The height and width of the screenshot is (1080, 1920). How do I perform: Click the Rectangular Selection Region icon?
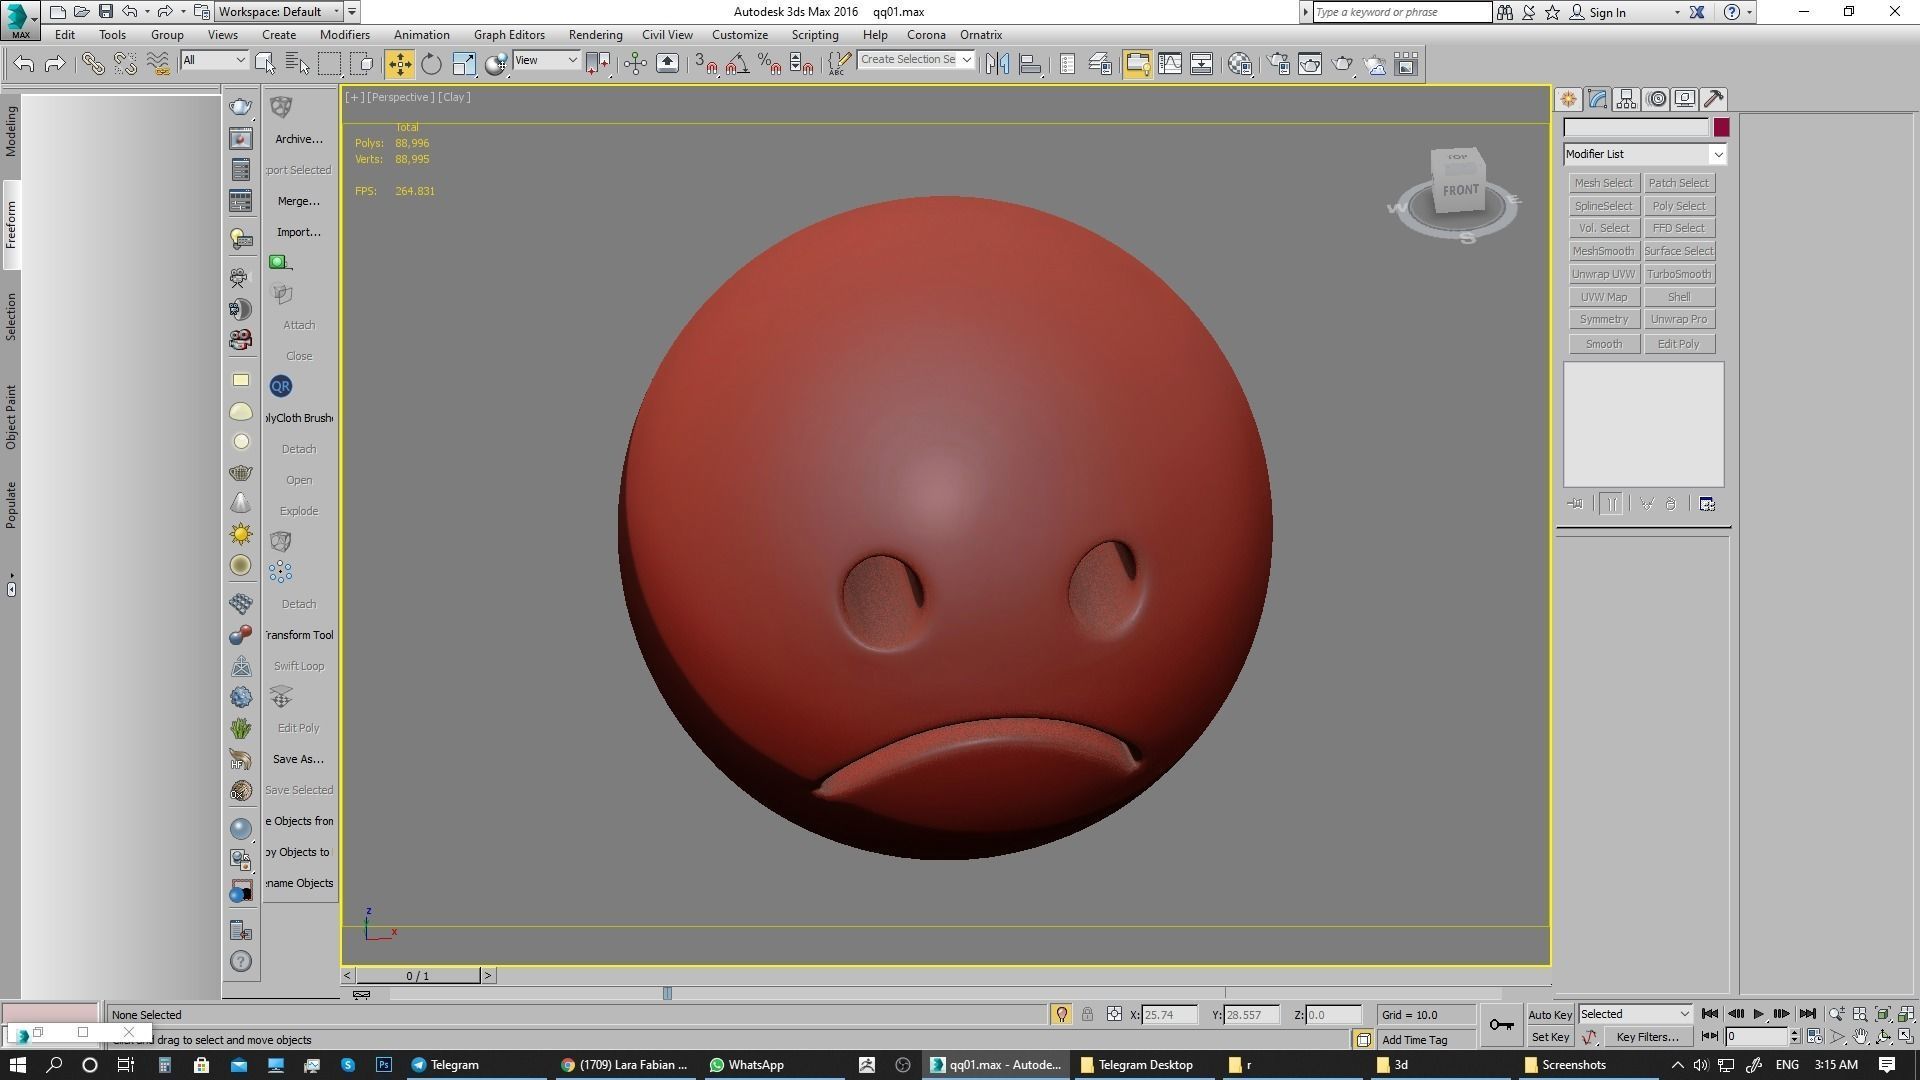coord(329,64)
